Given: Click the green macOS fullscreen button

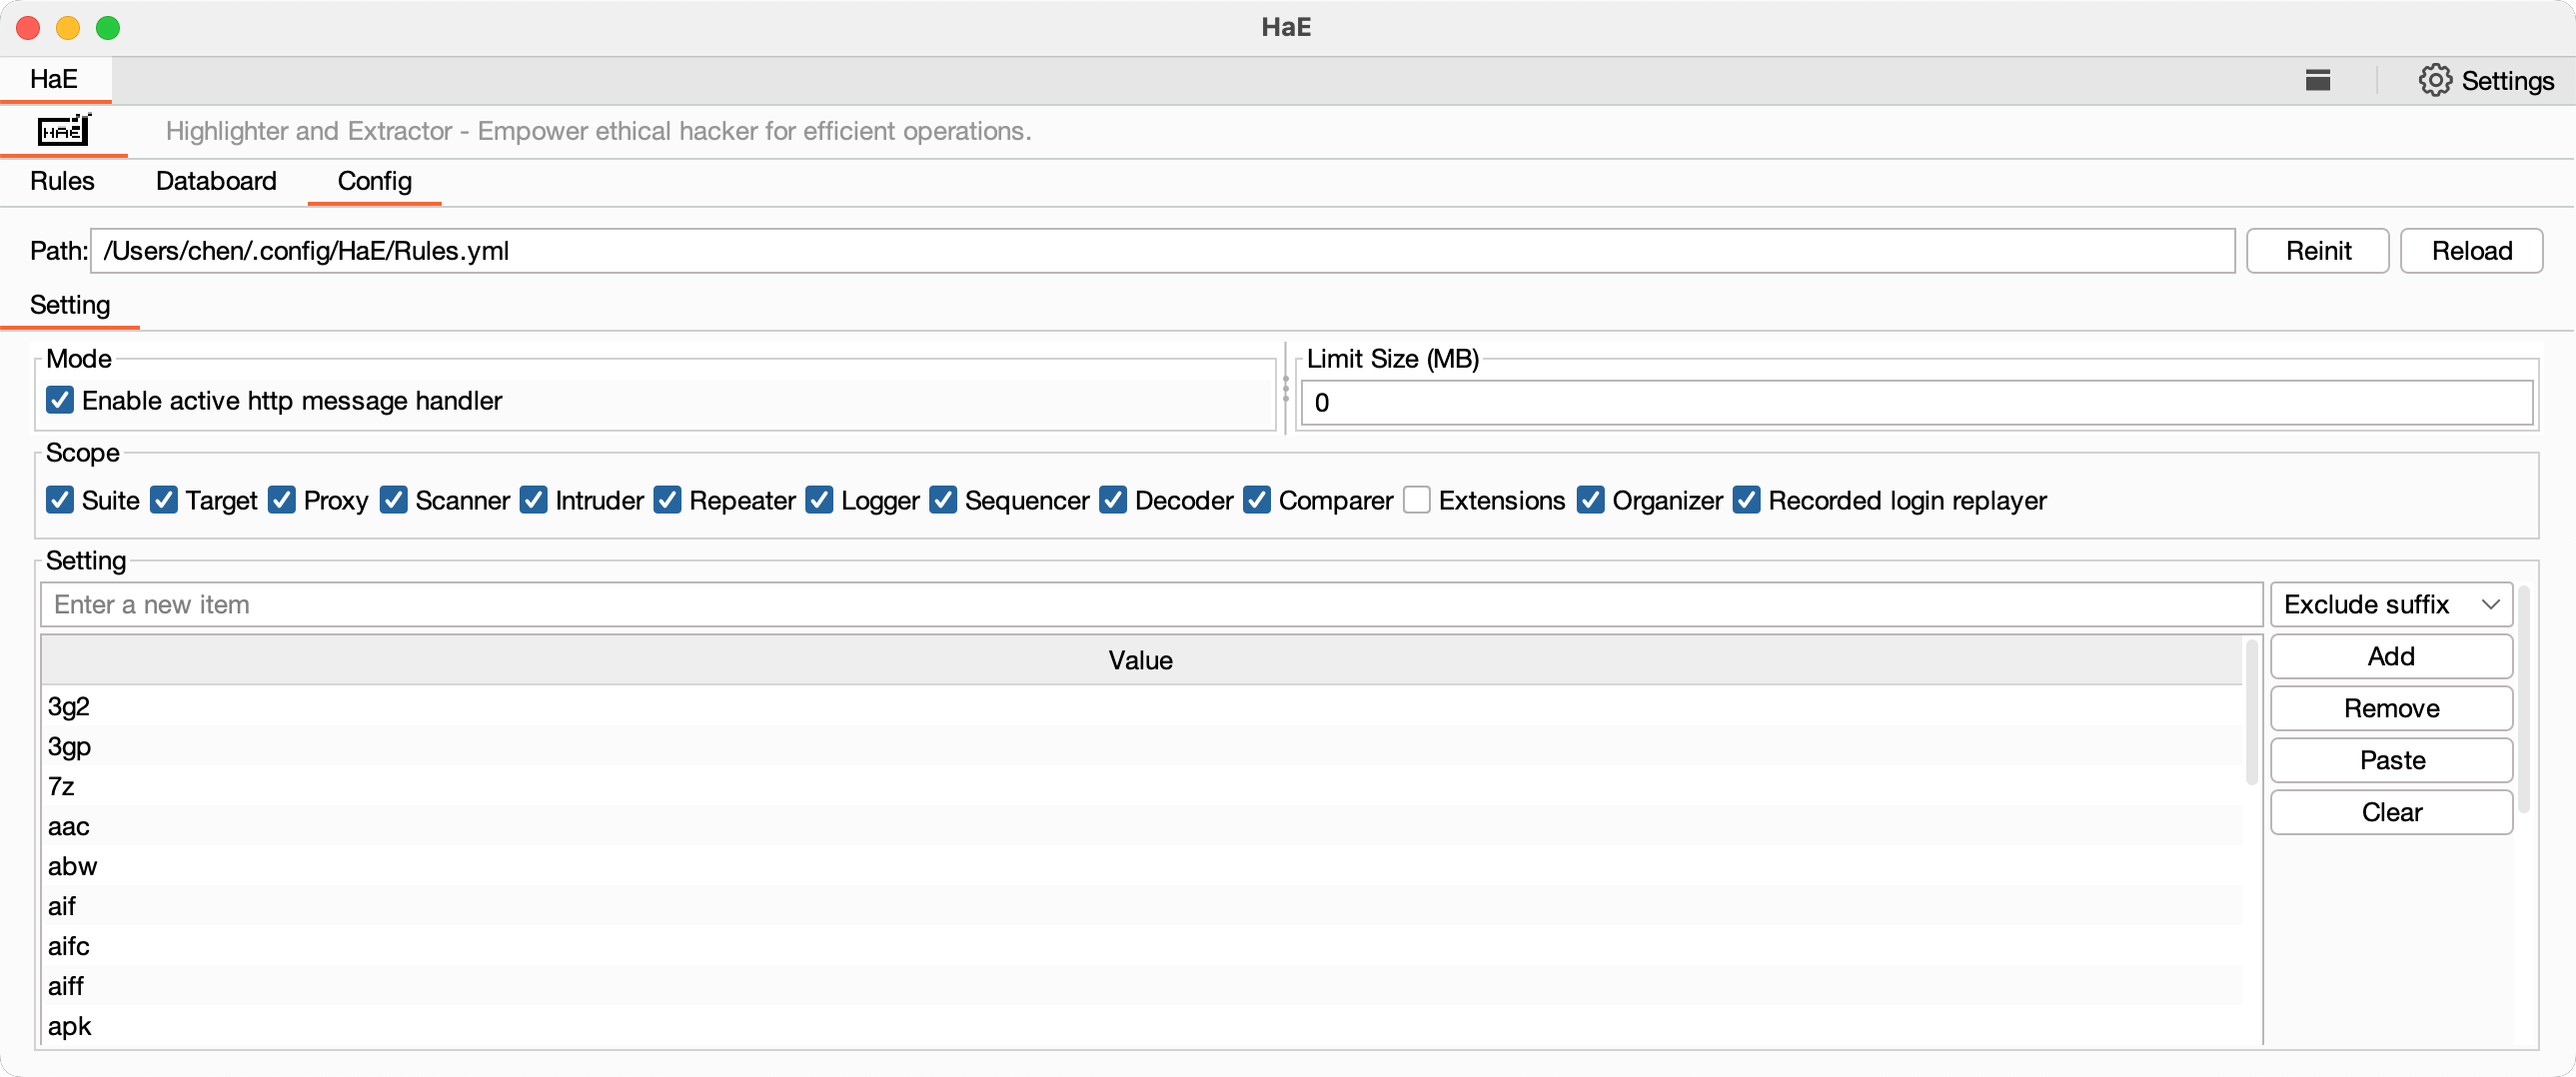Looking at the screenshot, I should click(x=108, y=28).
